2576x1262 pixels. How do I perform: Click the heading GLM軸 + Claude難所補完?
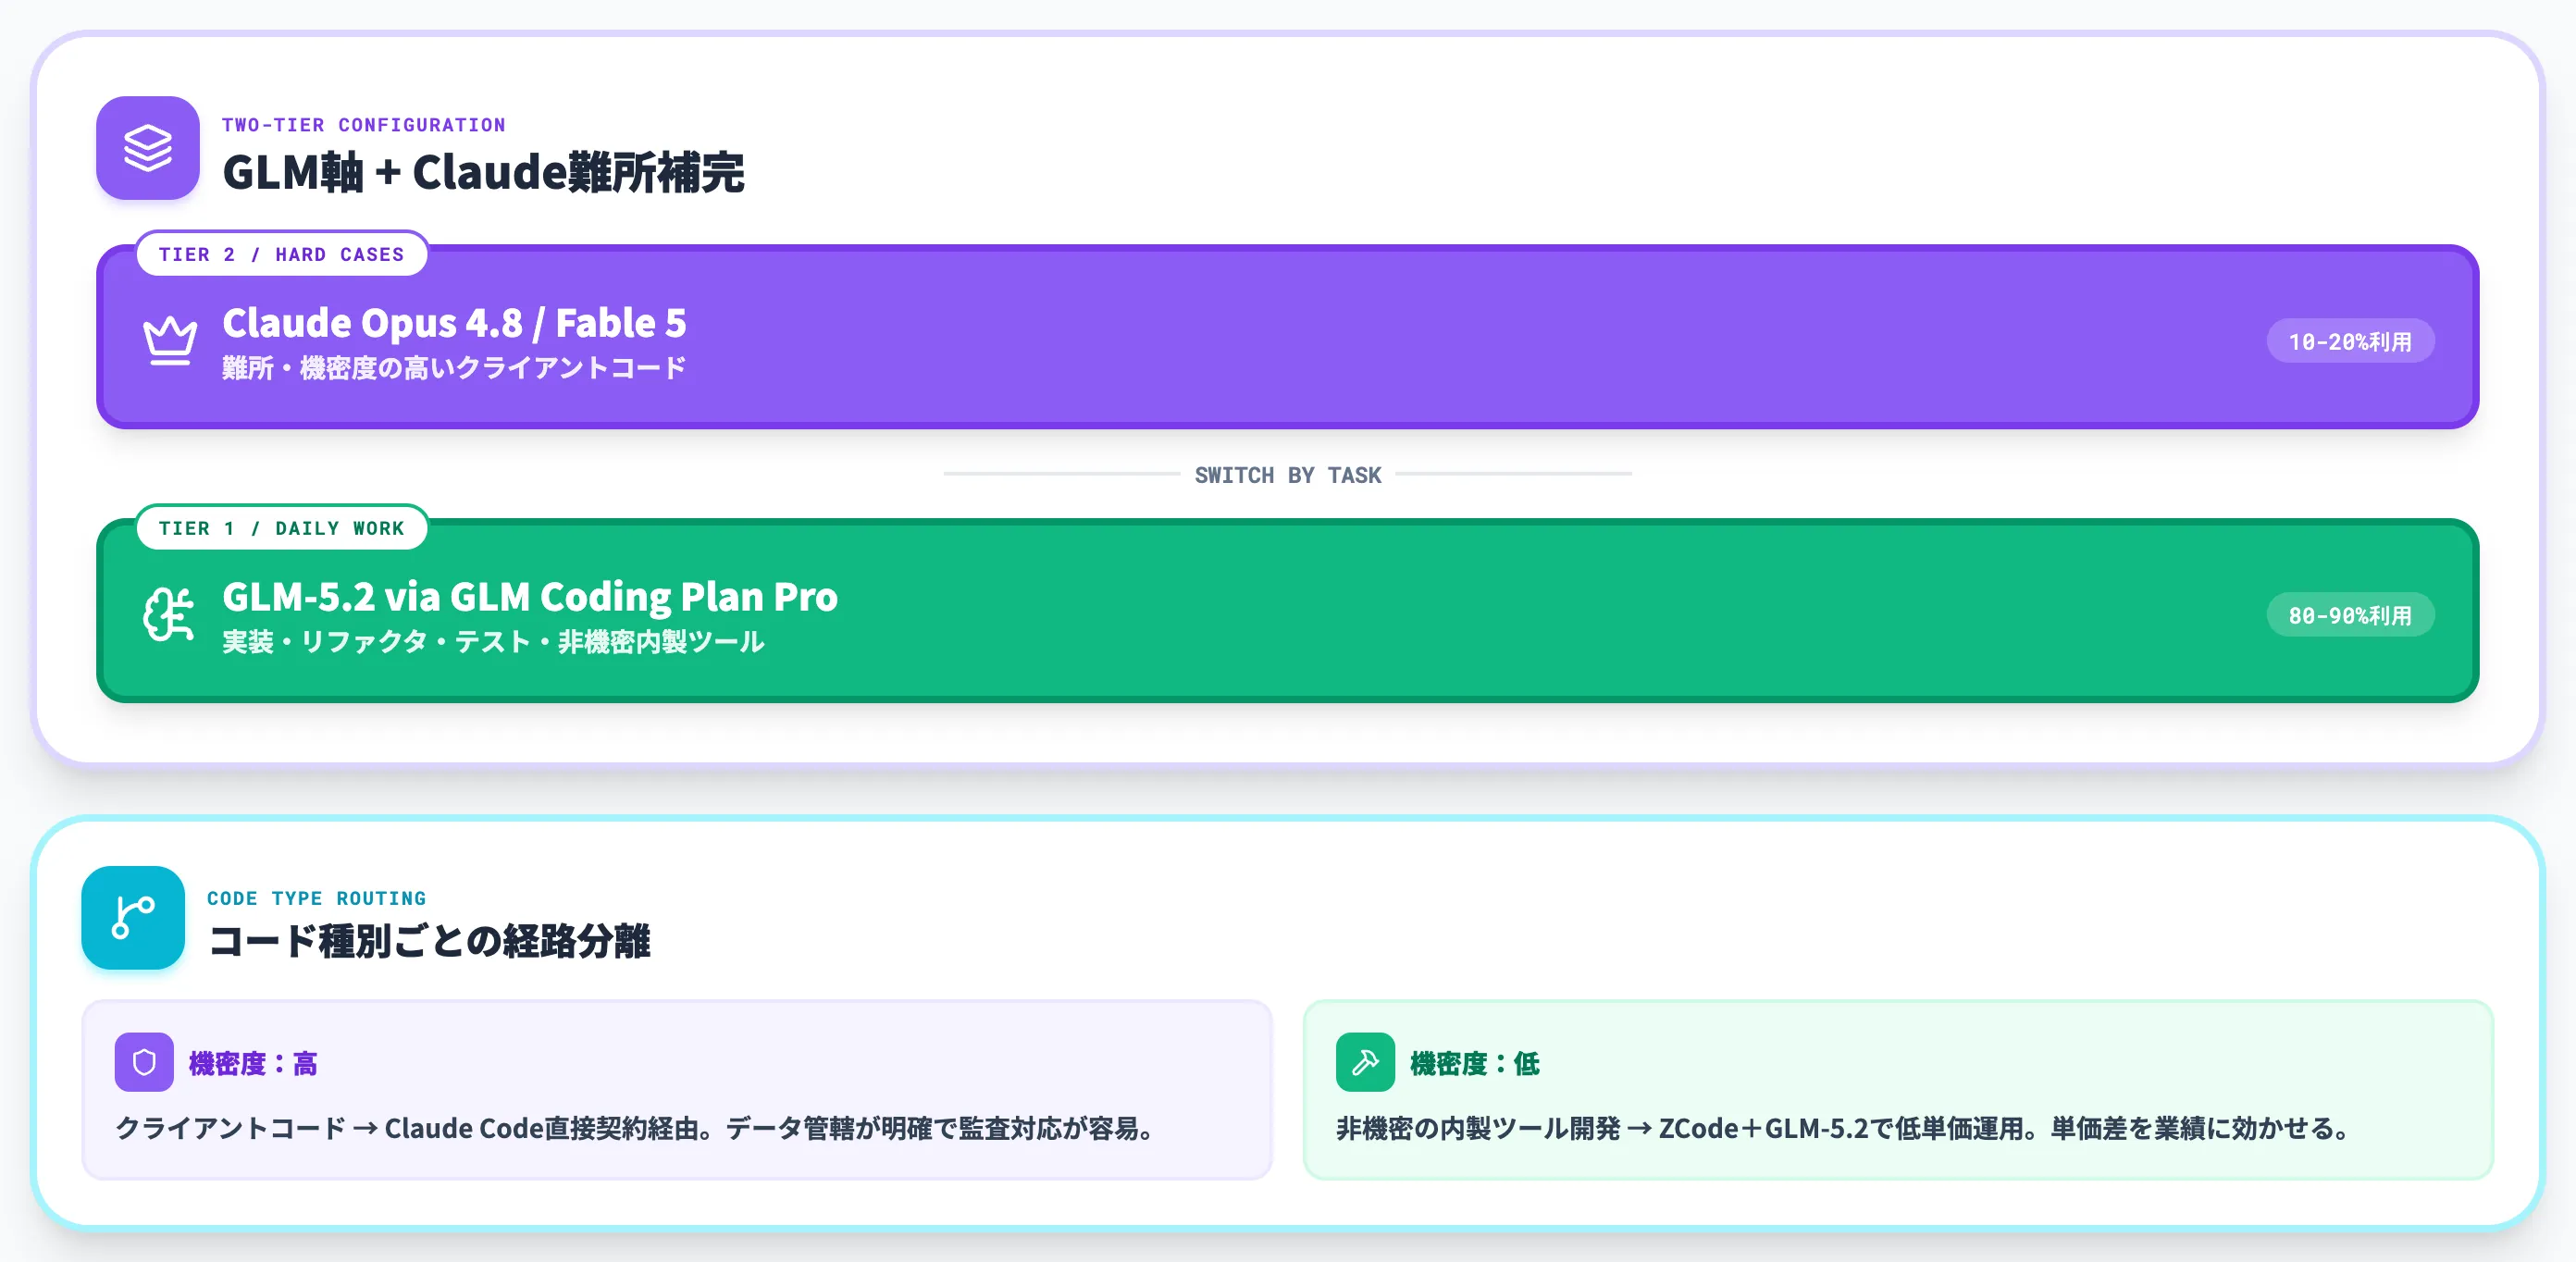(483, 172)
